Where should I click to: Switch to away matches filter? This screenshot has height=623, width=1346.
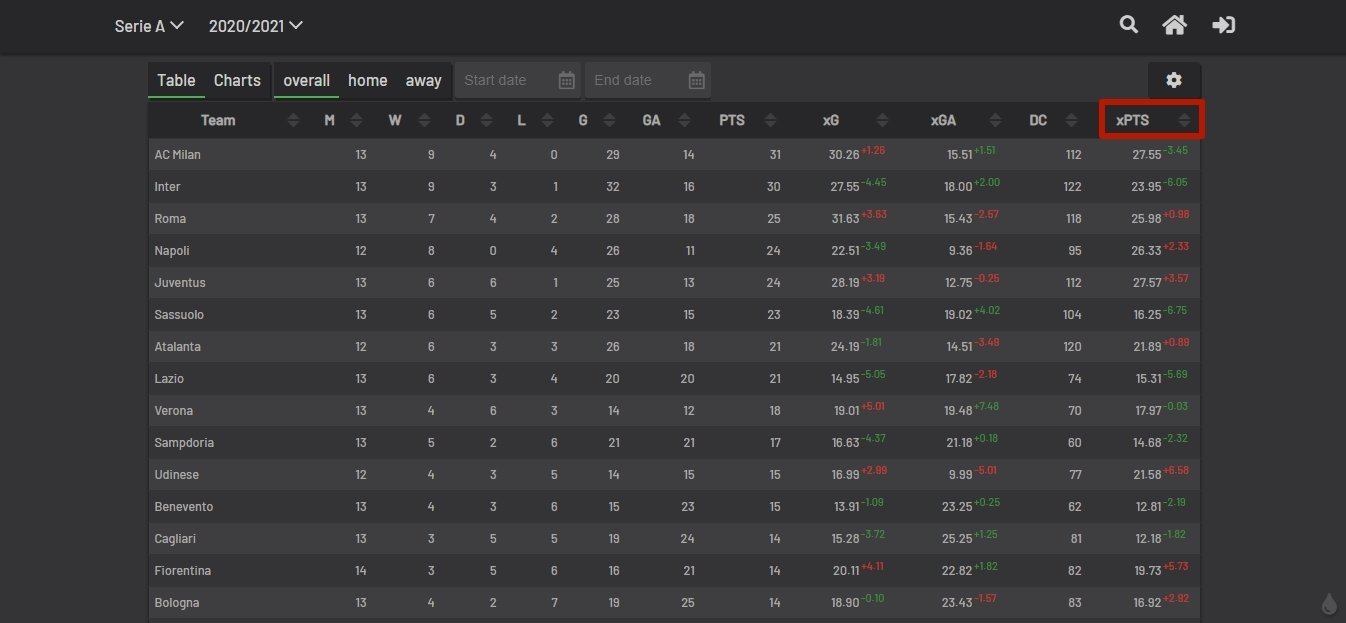click(x=423, y=80)
